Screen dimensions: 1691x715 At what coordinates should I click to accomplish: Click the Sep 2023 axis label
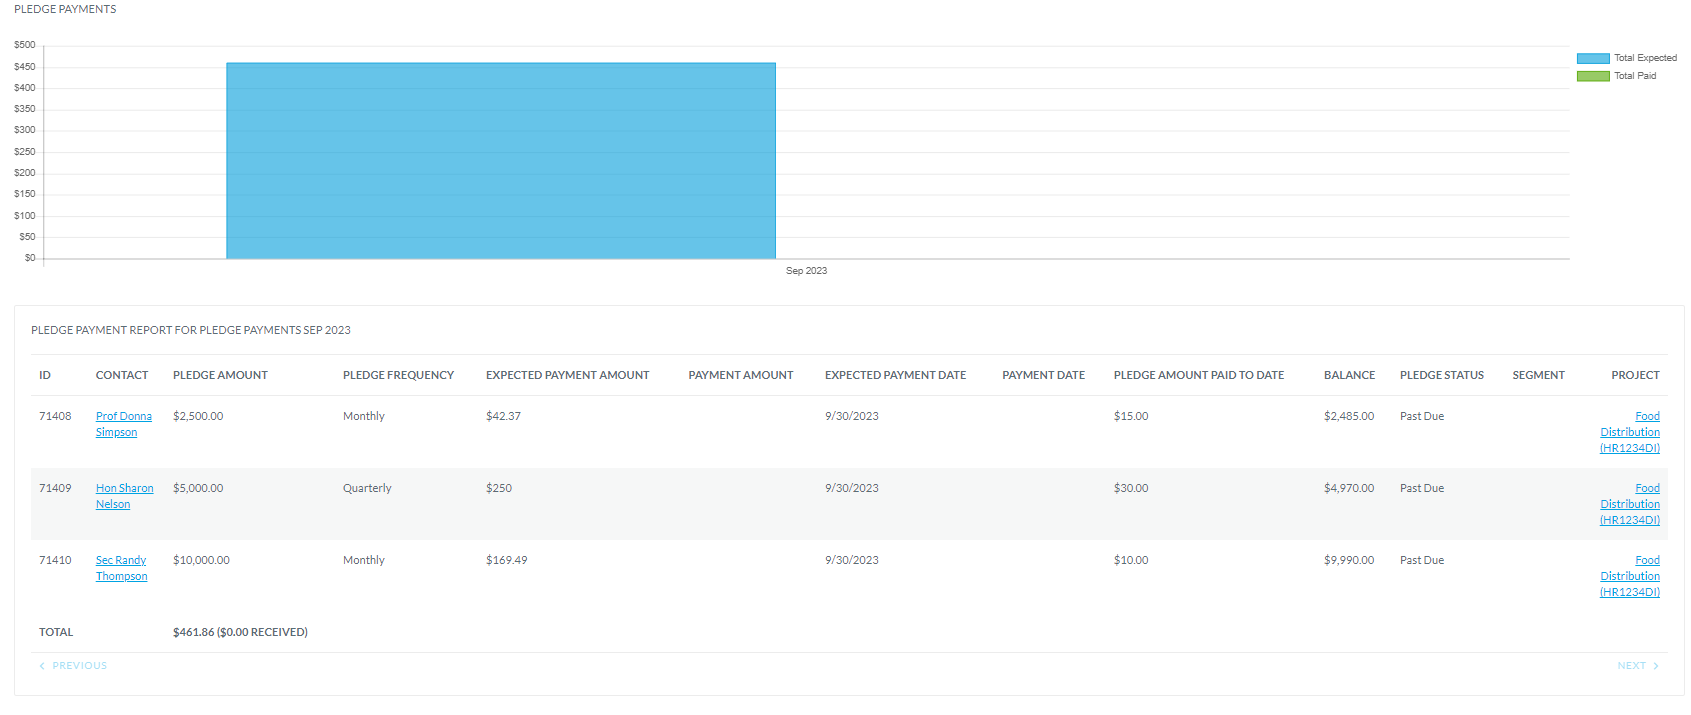pyautogui.click(x=806, y=271)
